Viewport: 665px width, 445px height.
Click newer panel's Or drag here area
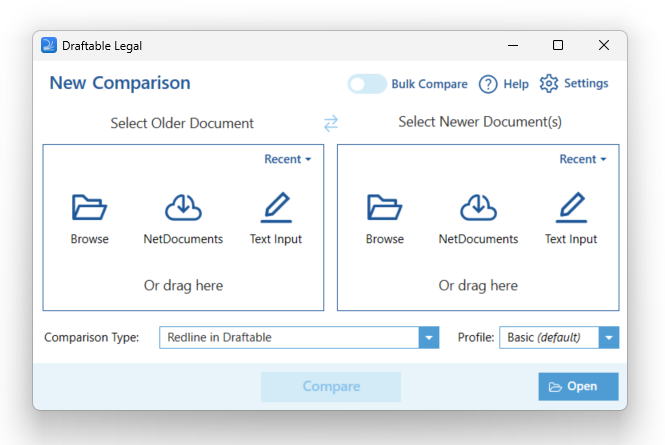tap(478, 285)
